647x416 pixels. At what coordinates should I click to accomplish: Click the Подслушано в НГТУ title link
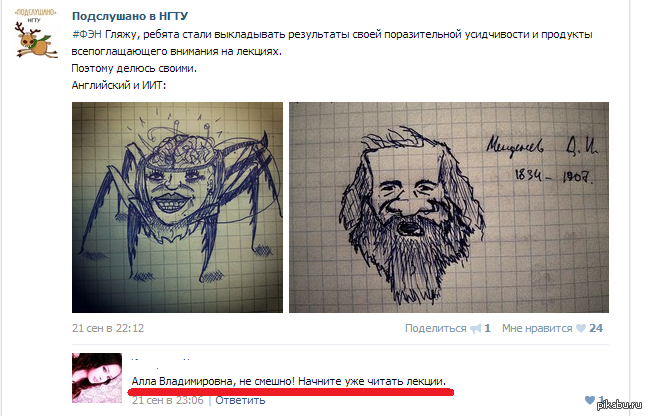130,16
